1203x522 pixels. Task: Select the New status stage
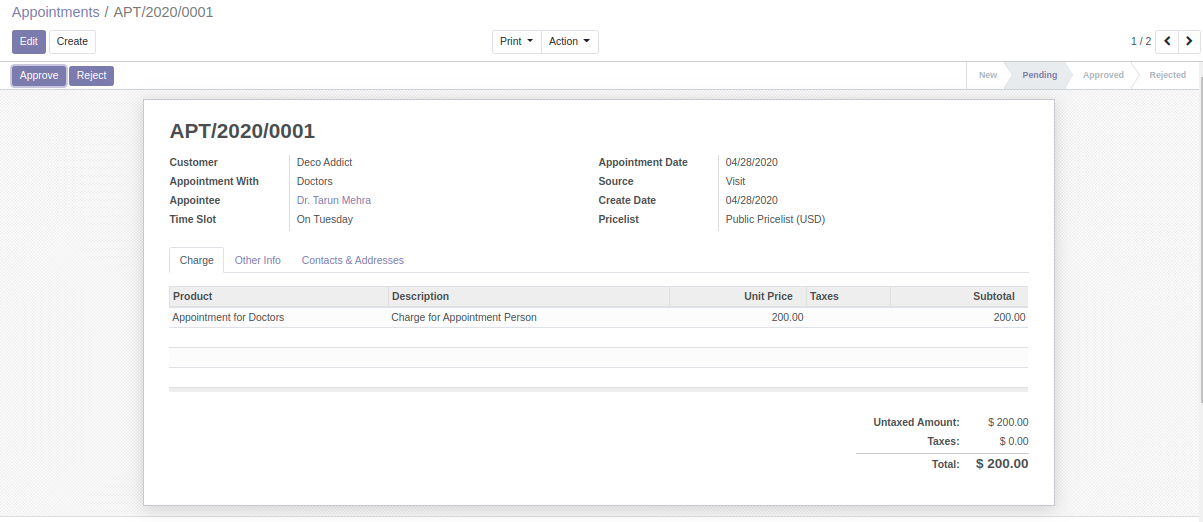[x=987, y=75]
